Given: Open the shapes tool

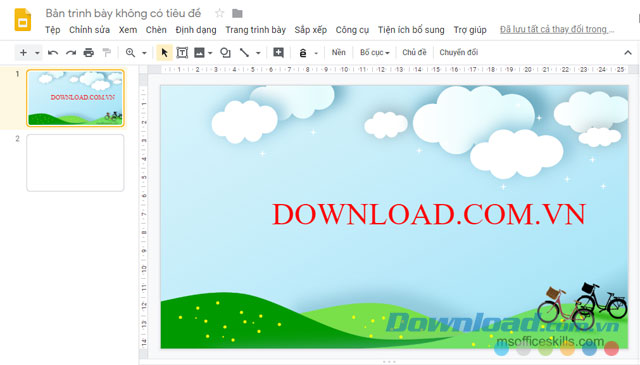Looking at the screenshot, I should coord(225,52).
